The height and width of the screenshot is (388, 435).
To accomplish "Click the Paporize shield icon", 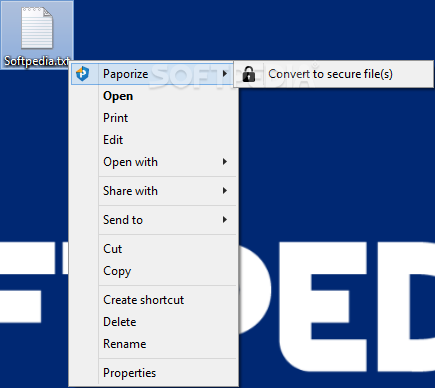I will (x=82, y=74).
